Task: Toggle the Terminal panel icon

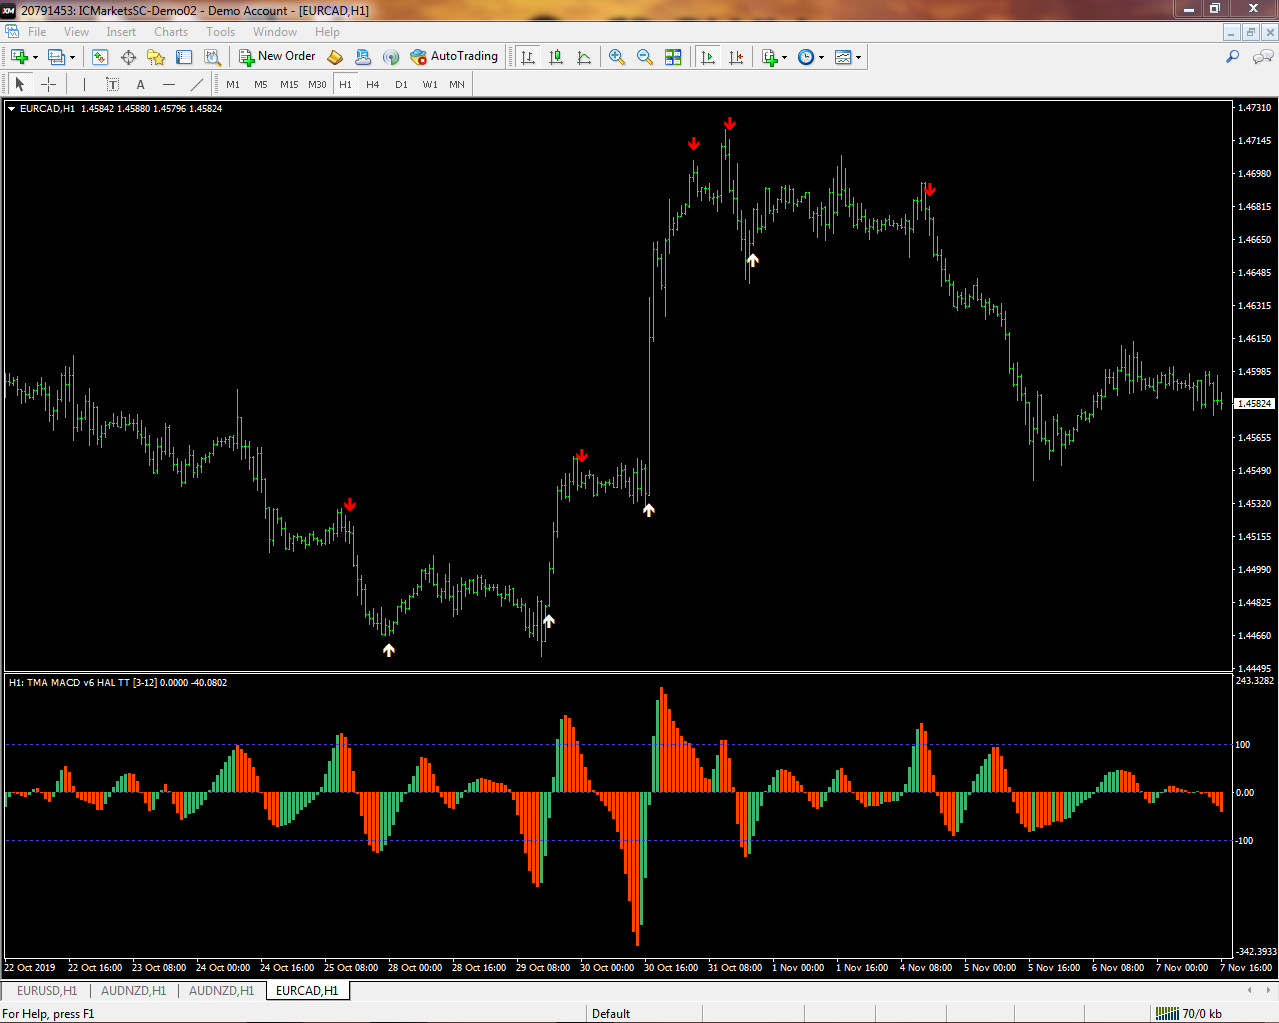Action: coord(184,57)
